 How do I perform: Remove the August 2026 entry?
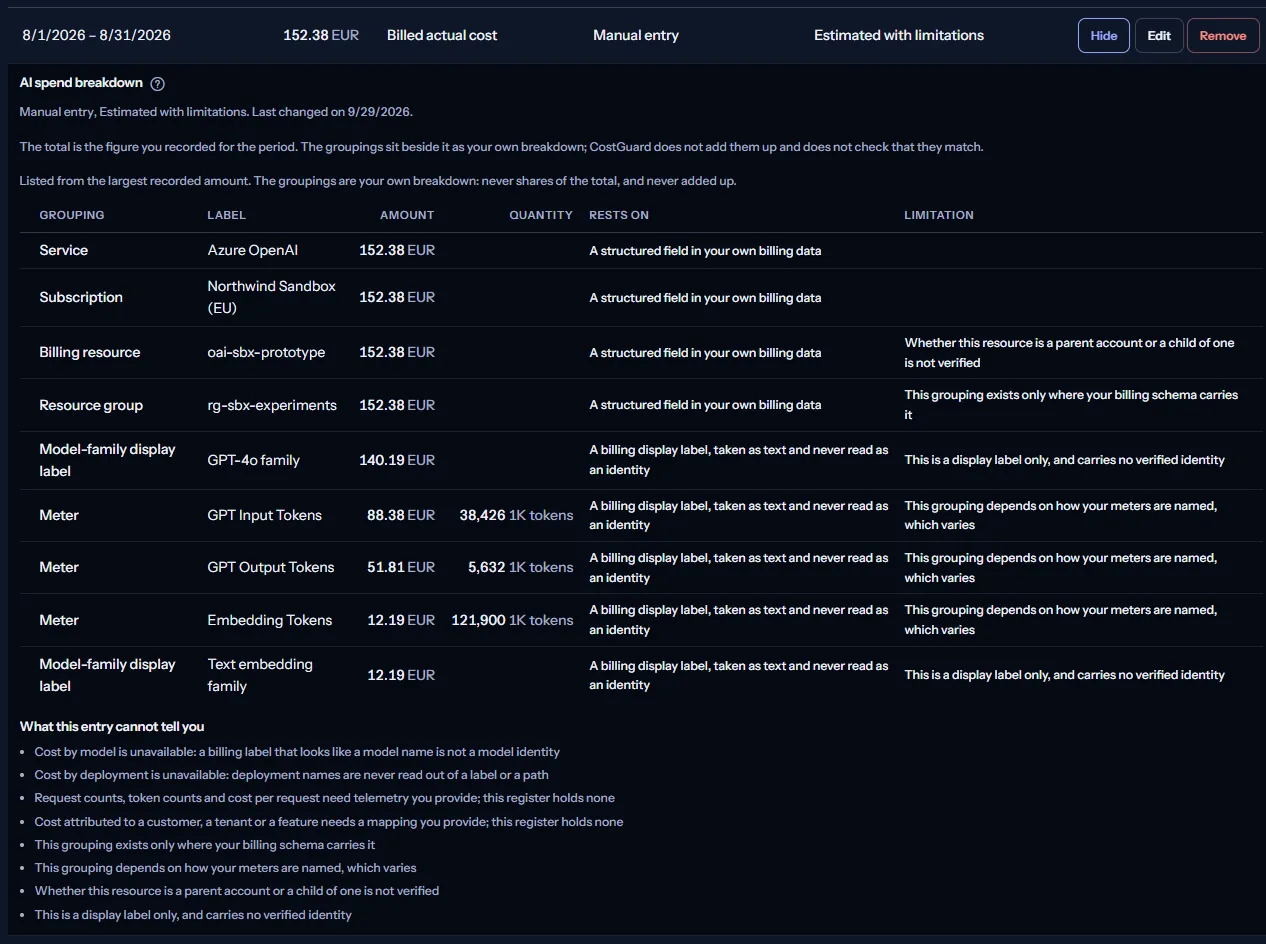pos(1223,35)
